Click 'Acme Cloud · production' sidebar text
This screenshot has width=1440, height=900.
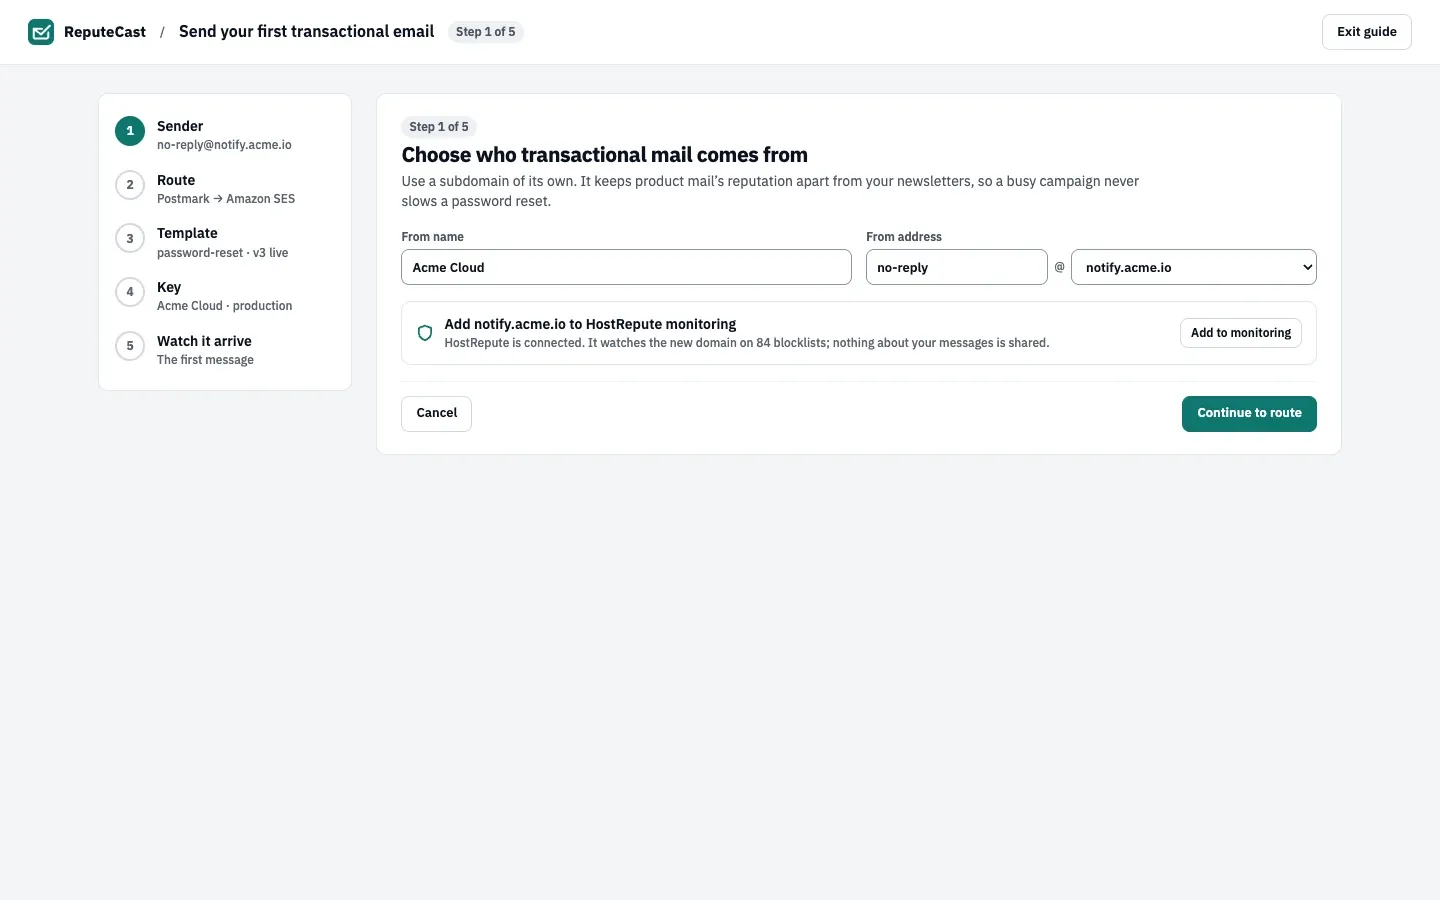pyautogui.click(x=225, y=306)
